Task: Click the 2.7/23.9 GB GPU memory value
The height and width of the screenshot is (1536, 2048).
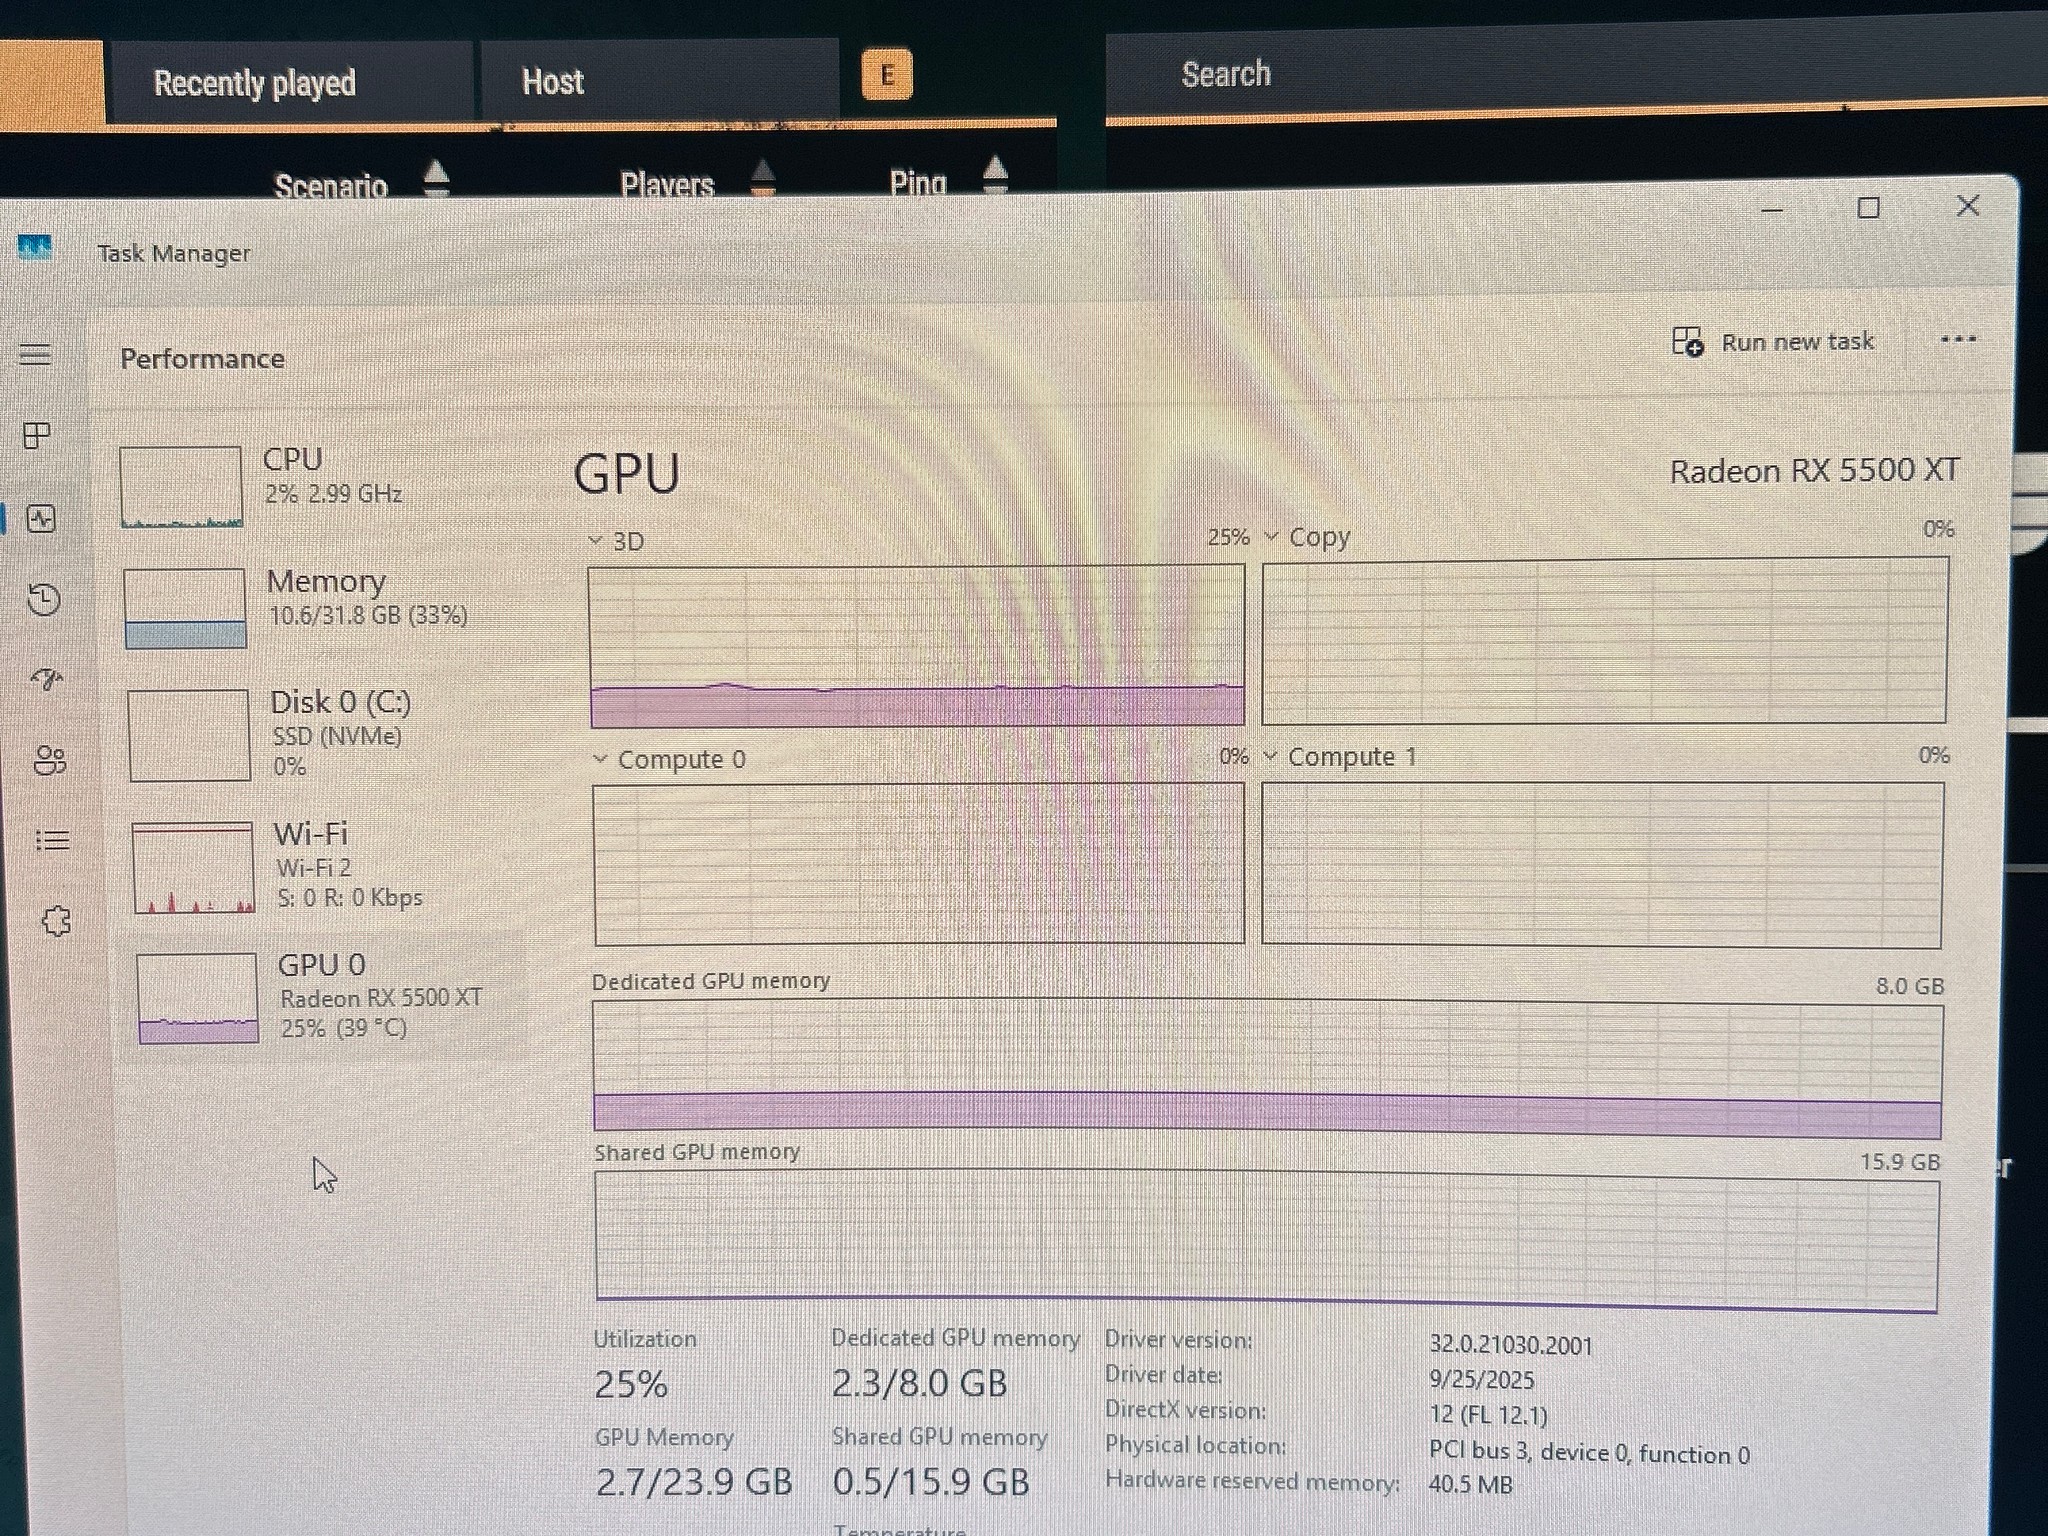Action: tap(694, 1481)
